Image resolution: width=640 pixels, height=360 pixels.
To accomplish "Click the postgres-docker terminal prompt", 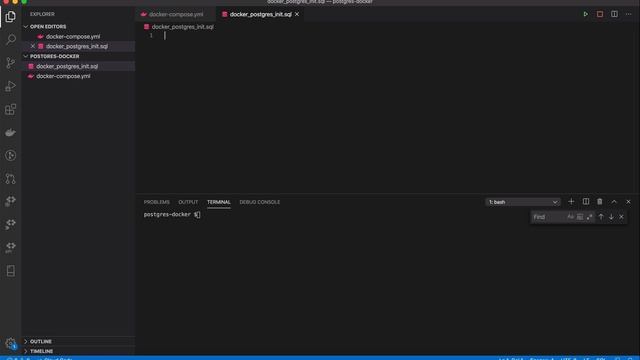I will pyautogui.click(x=171, y=214).
